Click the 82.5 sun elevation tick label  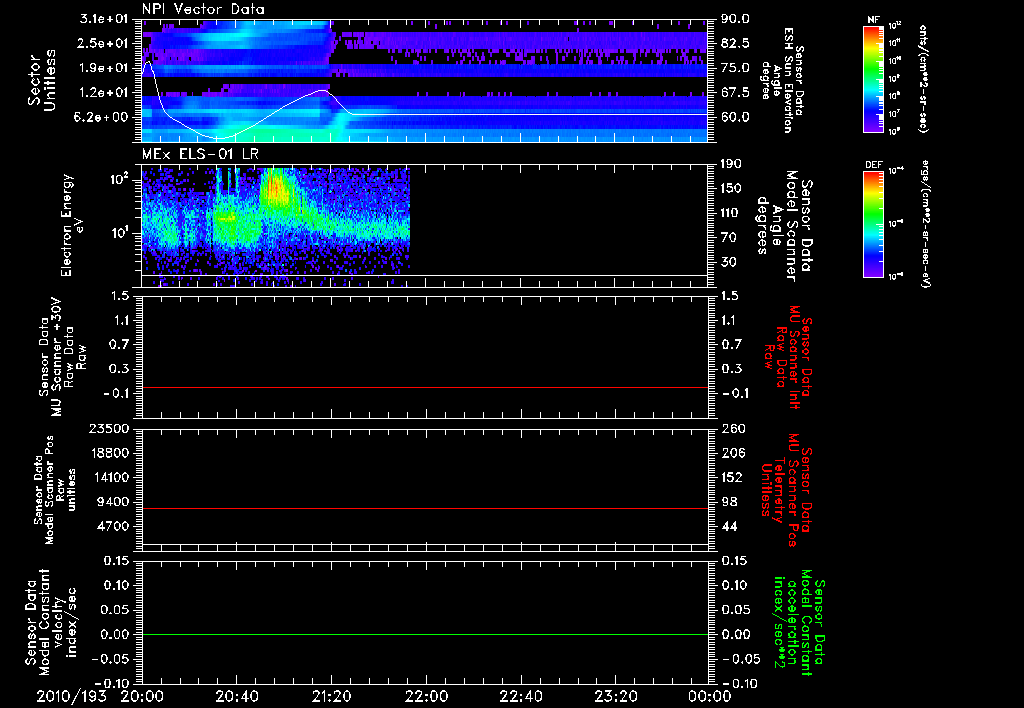coord(735,43)
